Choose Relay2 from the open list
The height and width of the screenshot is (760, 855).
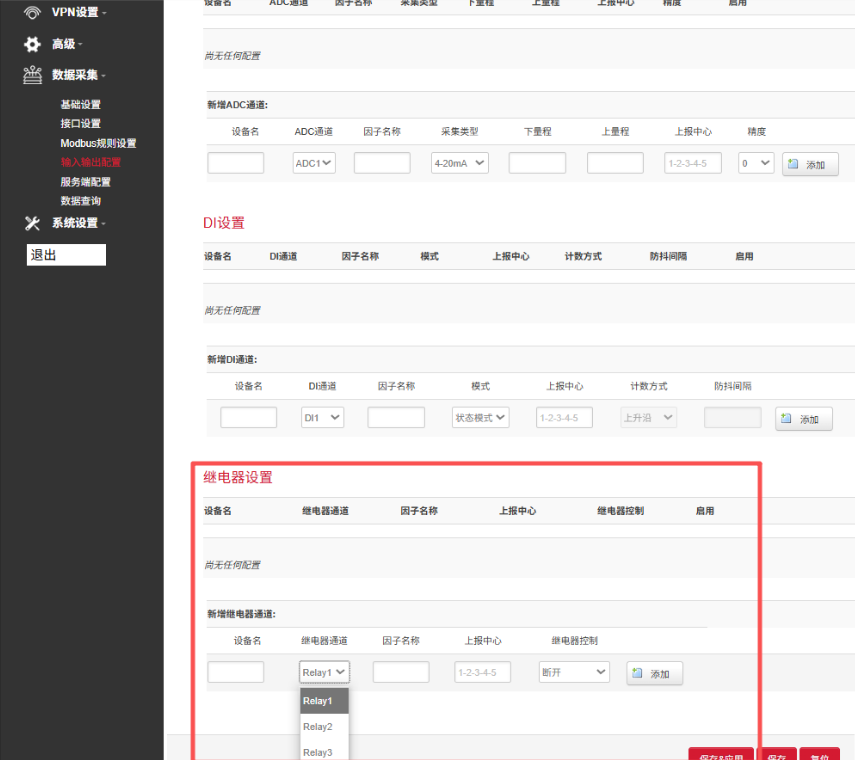pyautogui.click(x=324, y=727)
